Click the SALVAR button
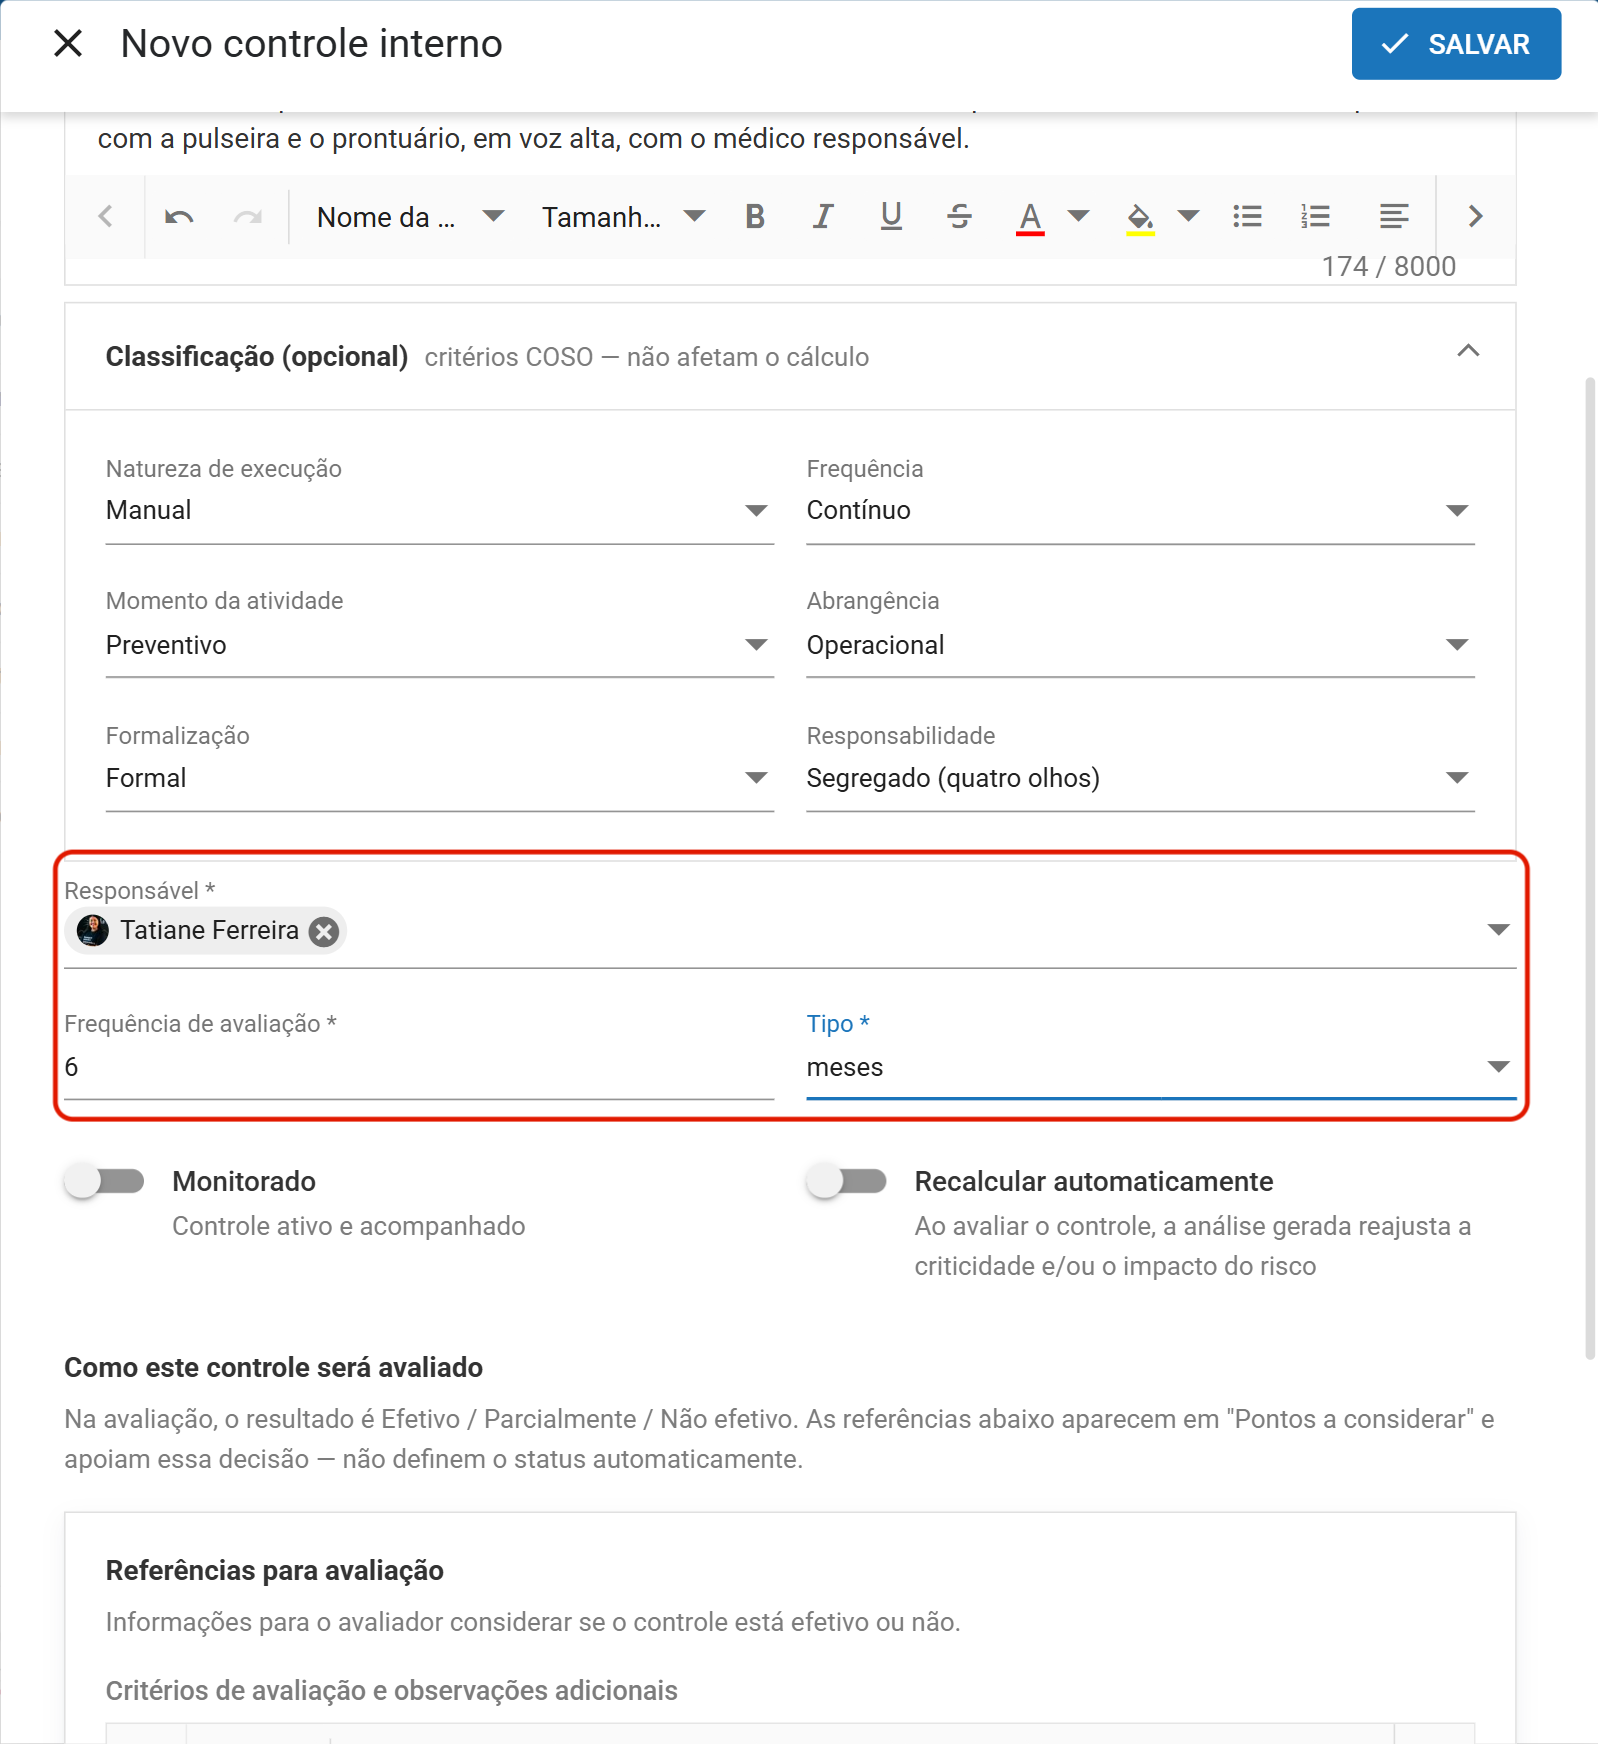The height and width of the screenshot is (1744, 1598). (1456, 44)
